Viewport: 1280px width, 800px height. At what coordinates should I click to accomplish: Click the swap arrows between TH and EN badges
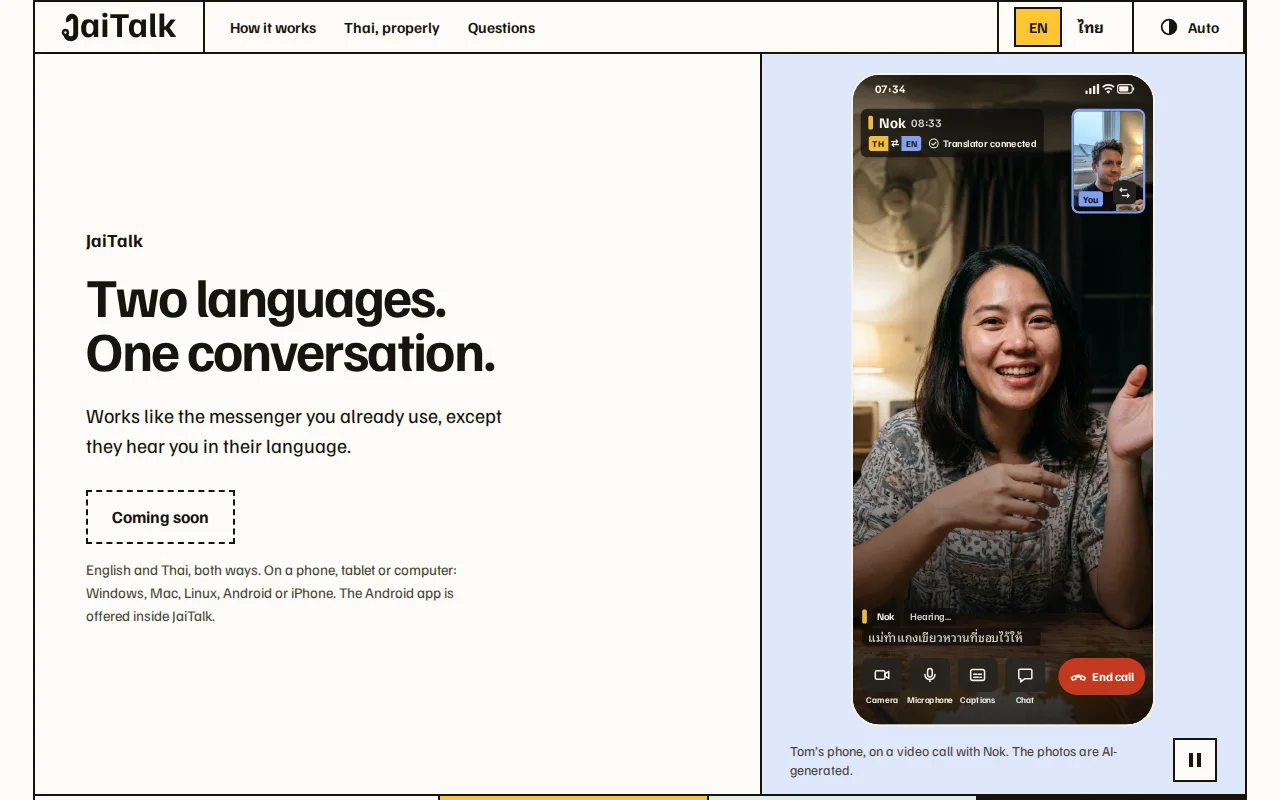(x=895, y=144)
